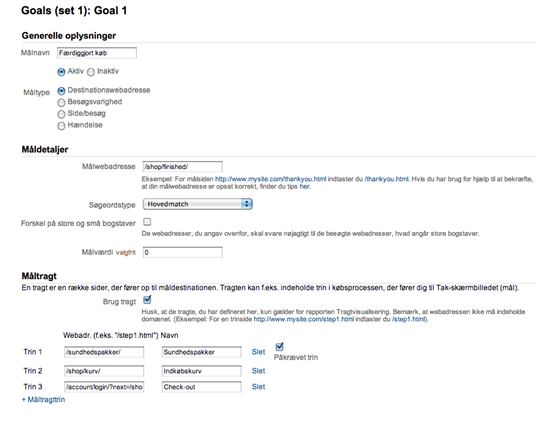Delete Trin 3 with Slet link
The height and width of the screenshot is (424, 550).
[x=258, y=387]
